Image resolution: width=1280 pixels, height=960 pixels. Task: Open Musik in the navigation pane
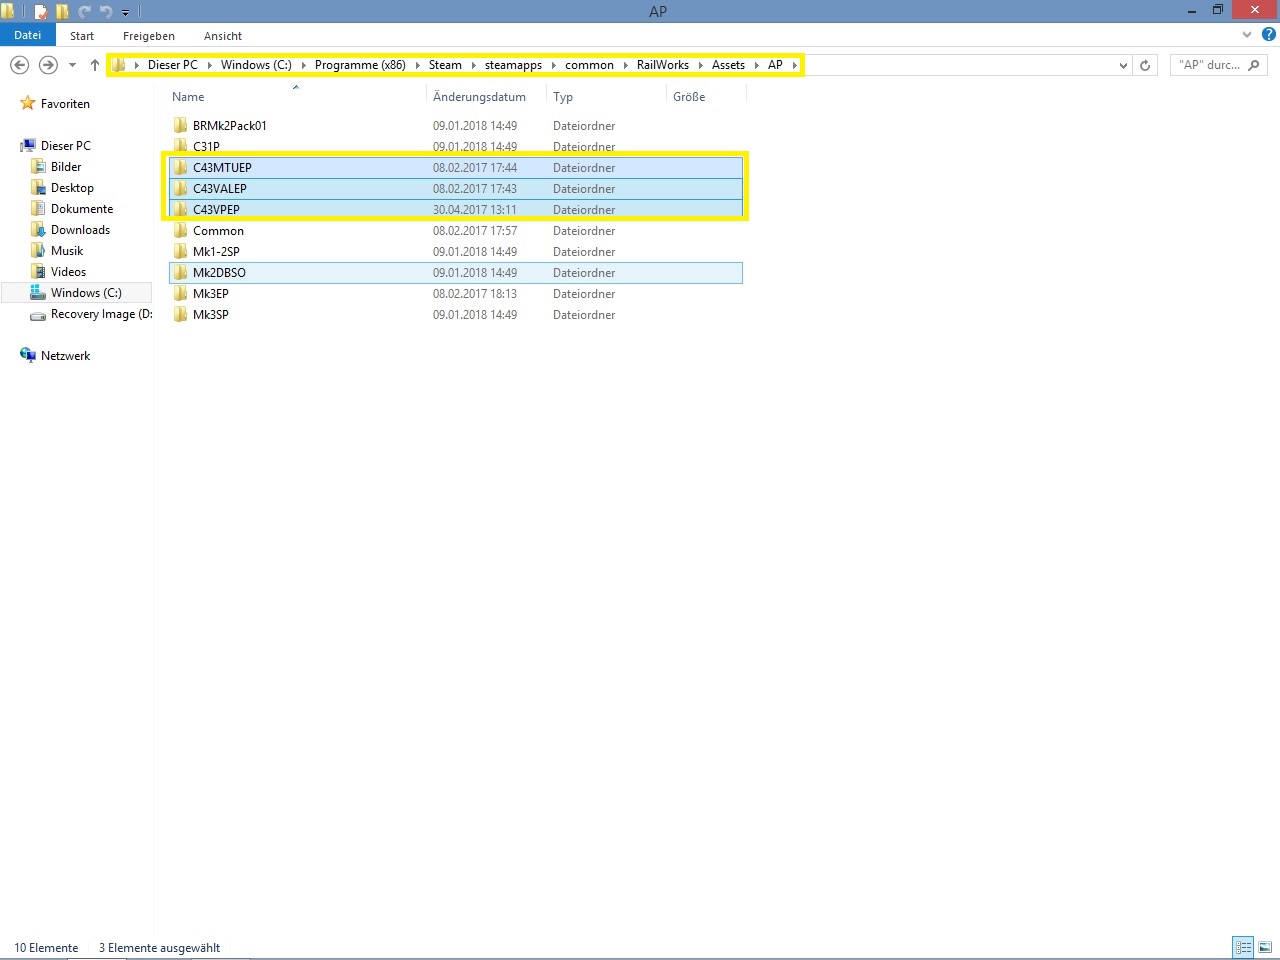tap(67, 251)
